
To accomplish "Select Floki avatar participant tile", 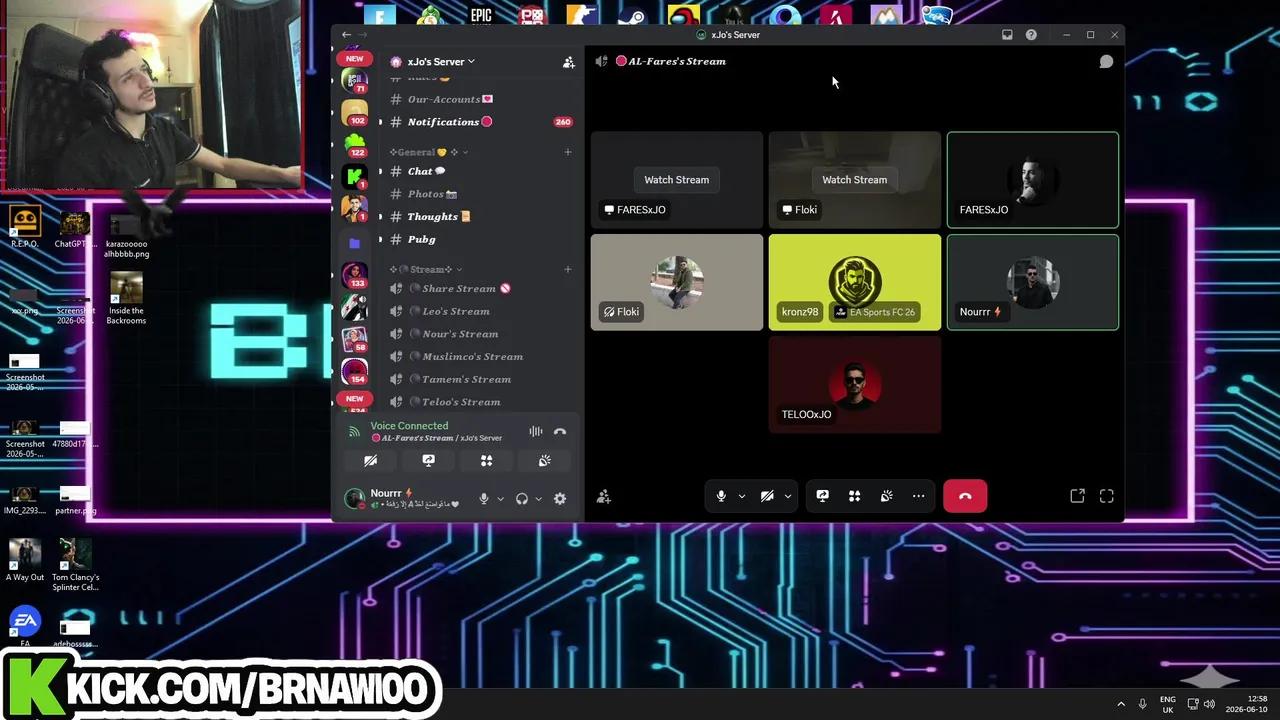I will click(677, 282).
